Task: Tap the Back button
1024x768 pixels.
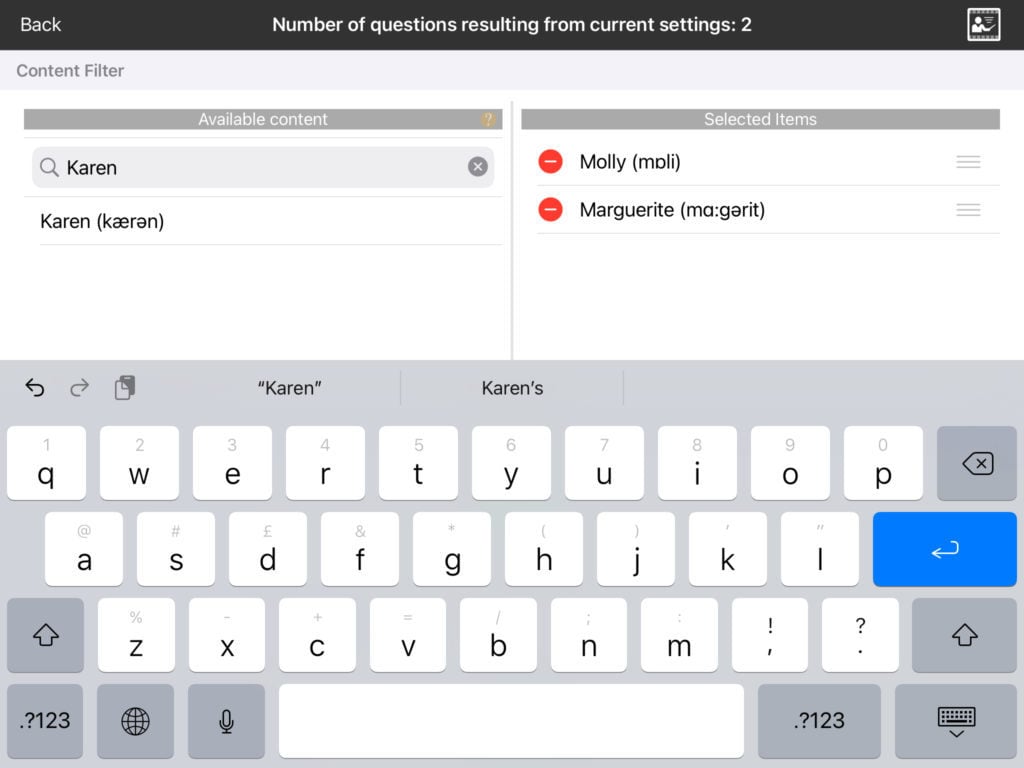Action: click(40, 25)
